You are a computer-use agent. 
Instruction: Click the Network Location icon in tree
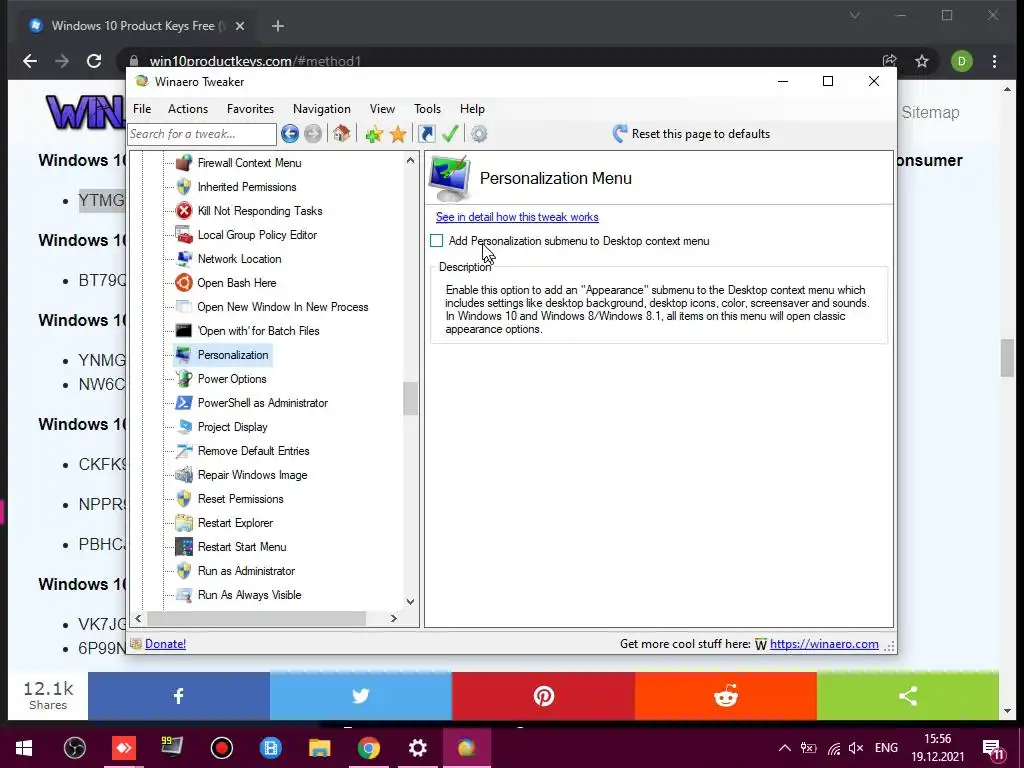tap(184, 259)
